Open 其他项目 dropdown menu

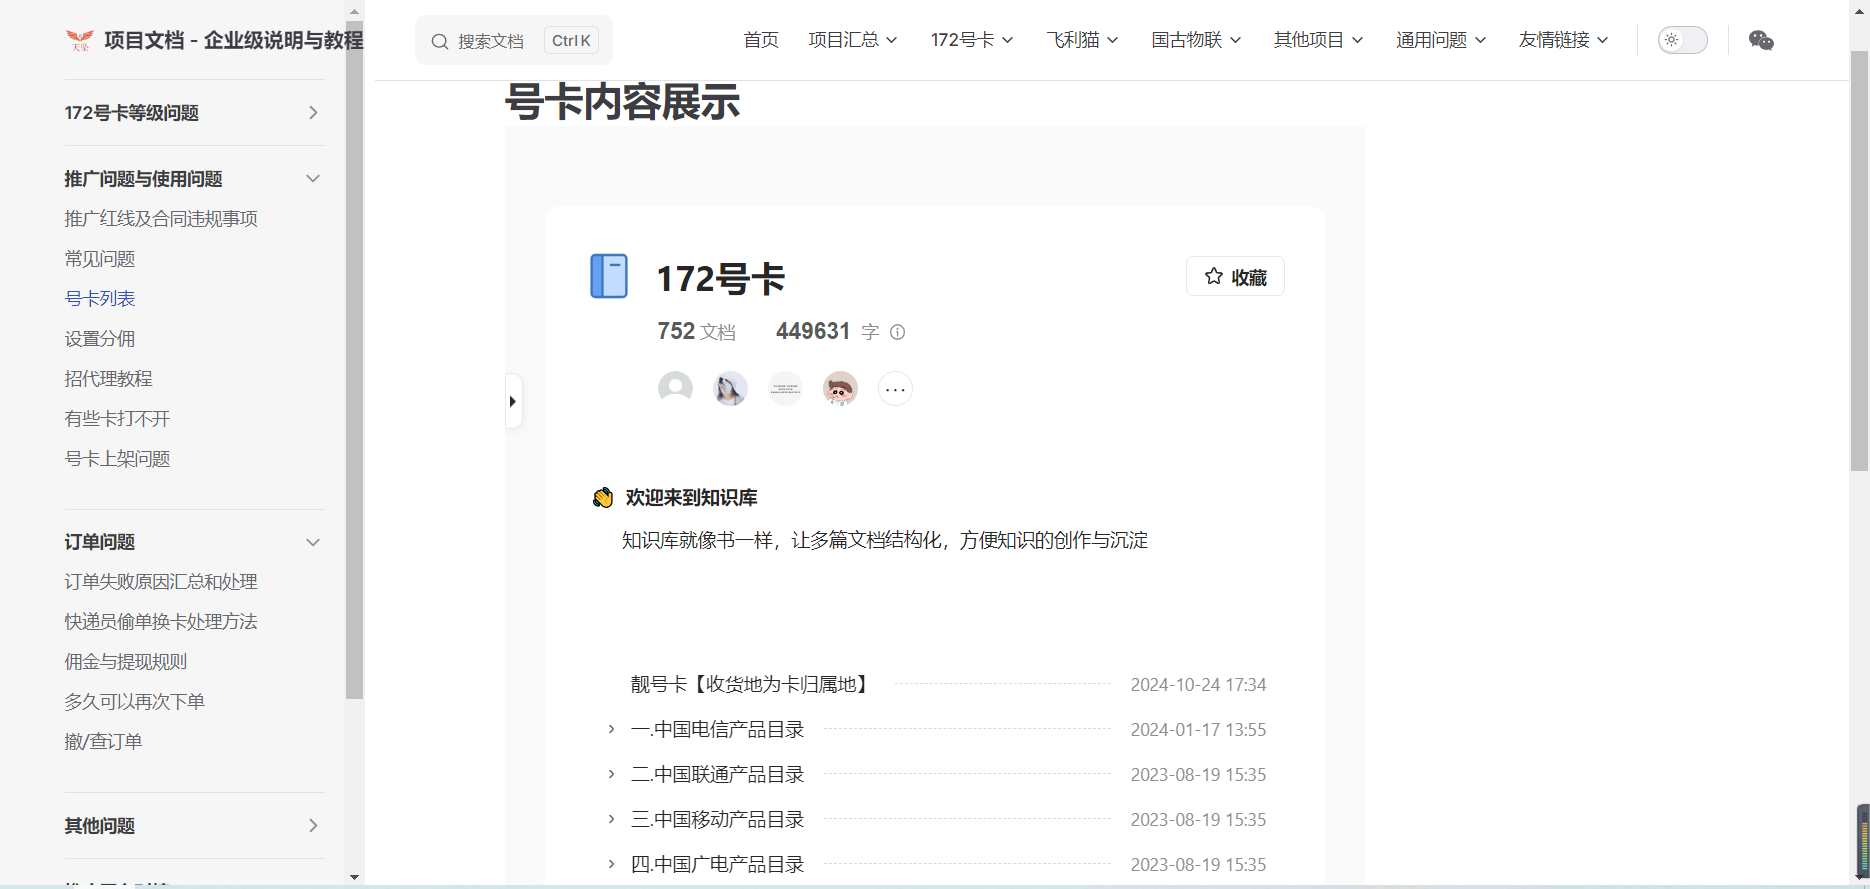1318,40
